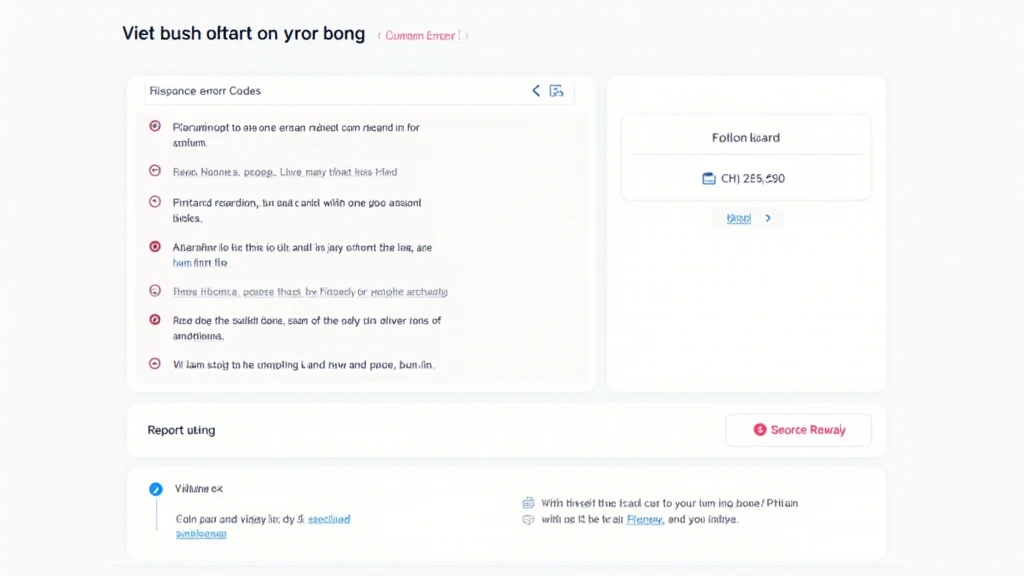1024x576 pixels.
Task: Click the export icon beside the back chevron
Action: [x=557, y=91]
